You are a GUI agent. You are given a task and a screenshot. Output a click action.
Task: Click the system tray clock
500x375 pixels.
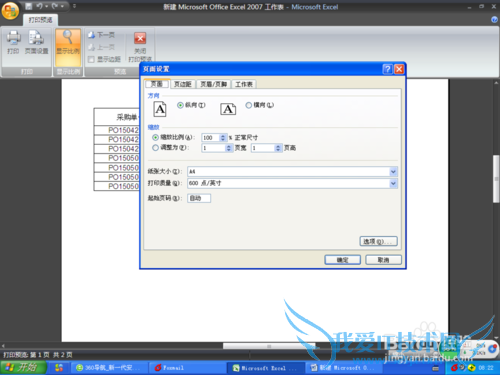[486, 368]
